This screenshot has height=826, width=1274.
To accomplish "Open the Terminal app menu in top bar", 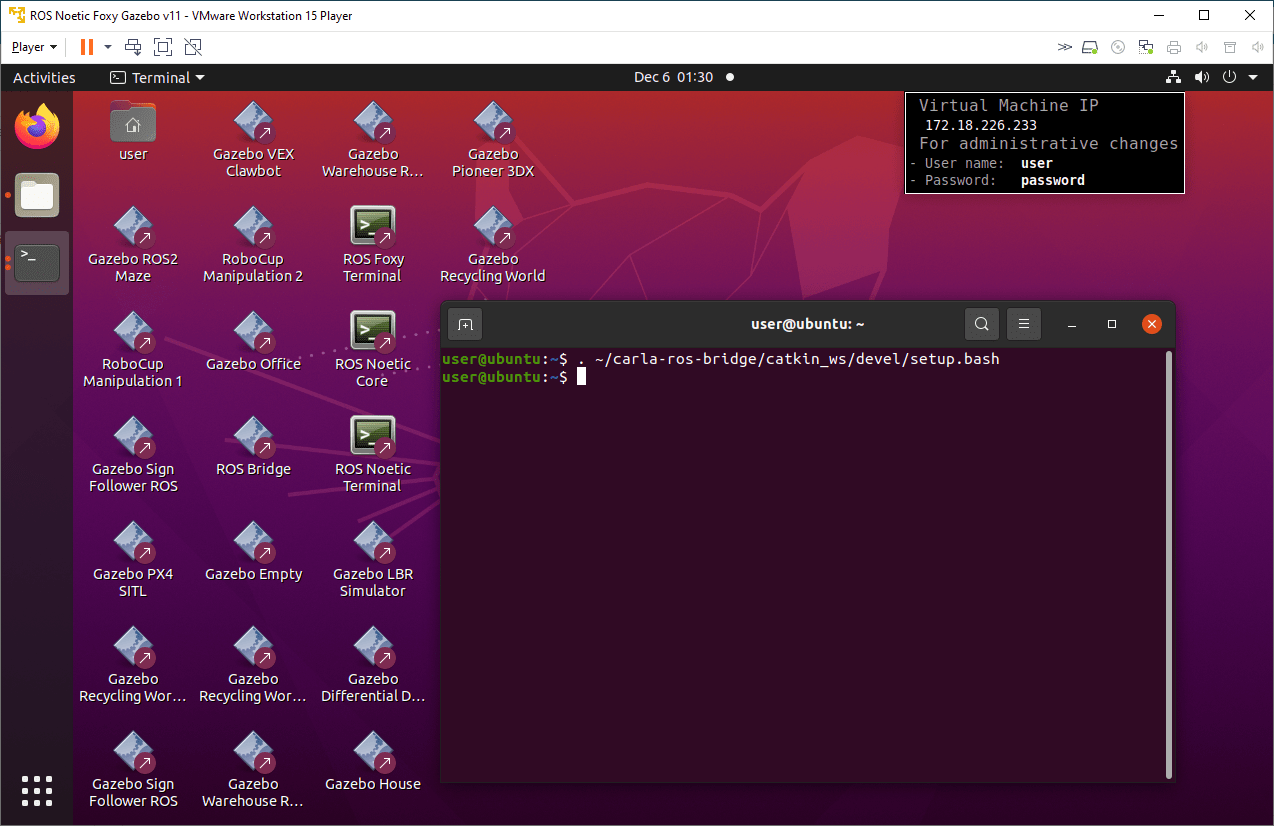I will 157,77.
